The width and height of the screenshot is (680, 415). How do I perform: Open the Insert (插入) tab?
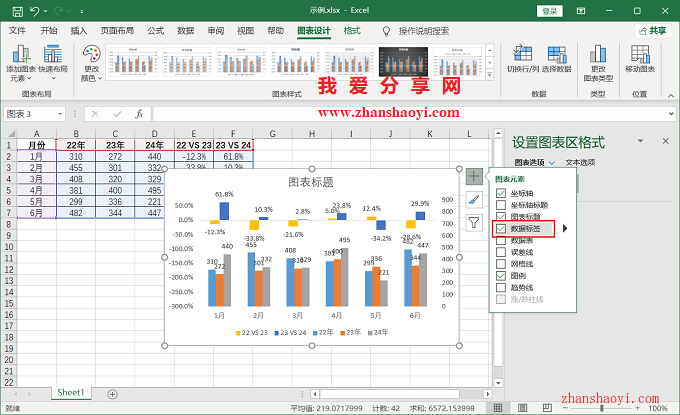[79, 31]
